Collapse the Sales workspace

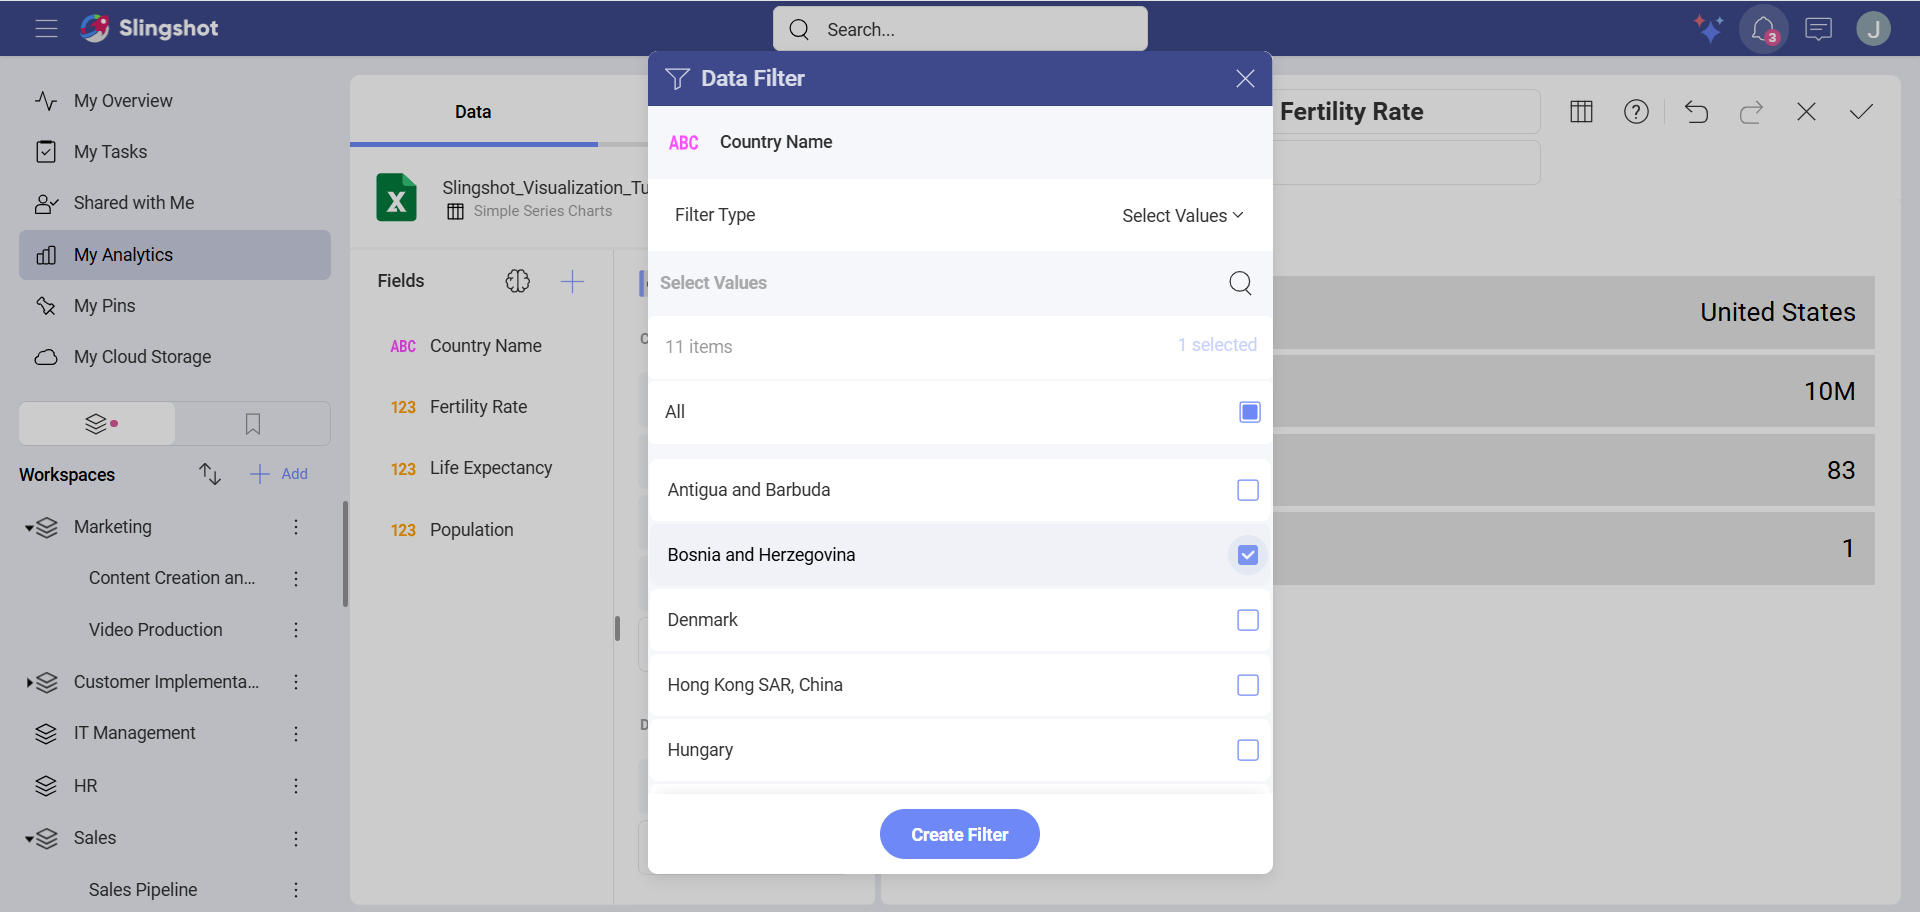pyautogui.click(x=30, y=839)
